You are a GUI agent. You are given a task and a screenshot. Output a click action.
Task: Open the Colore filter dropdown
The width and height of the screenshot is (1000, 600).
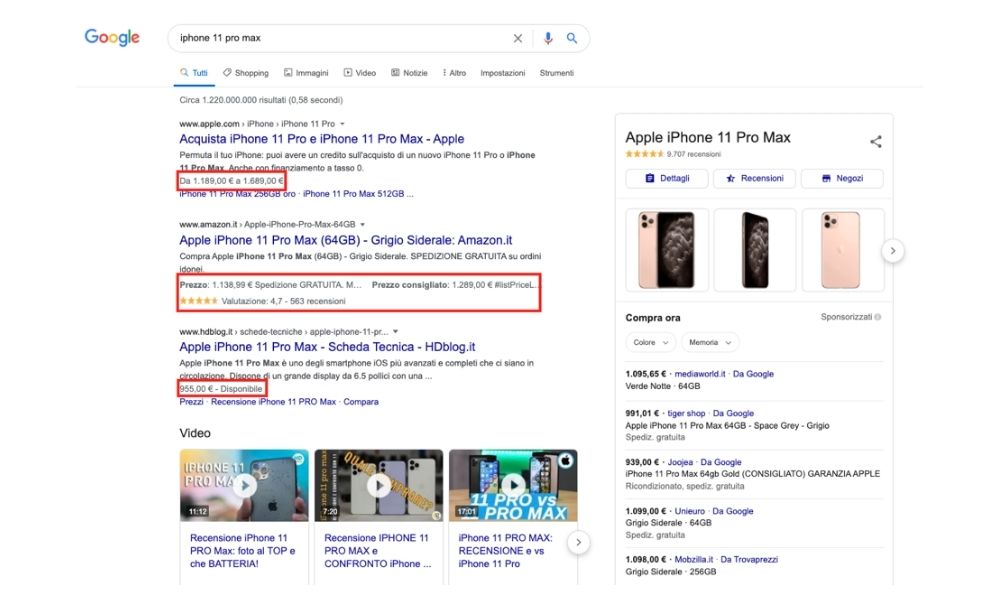[x=651, y=342]
